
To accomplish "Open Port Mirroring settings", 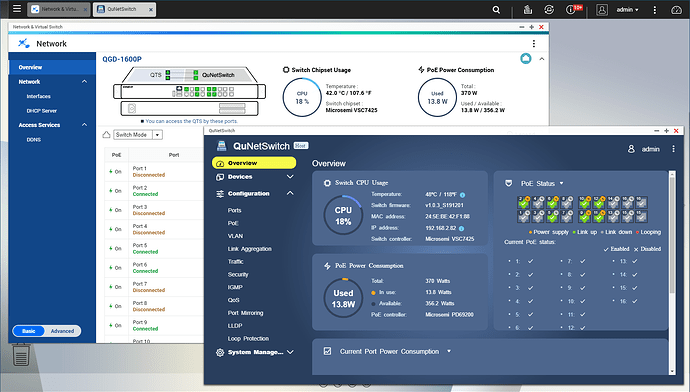I will click(x=246, y=313).
